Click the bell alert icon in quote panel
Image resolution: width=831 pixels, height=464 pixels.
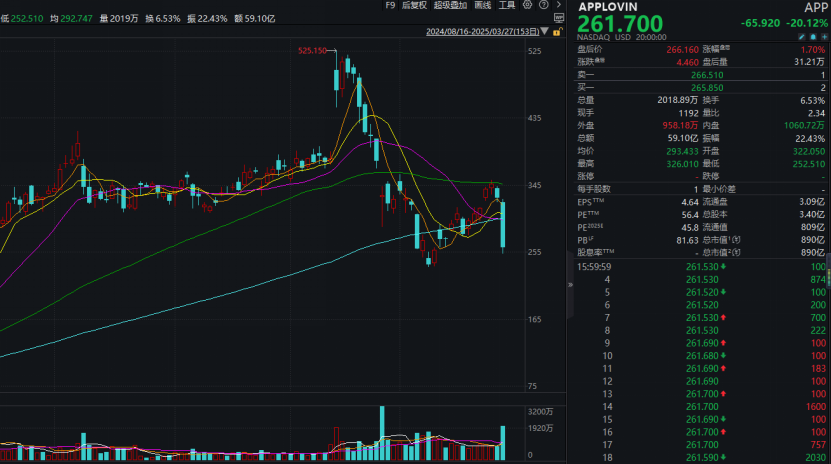point(813,37)
